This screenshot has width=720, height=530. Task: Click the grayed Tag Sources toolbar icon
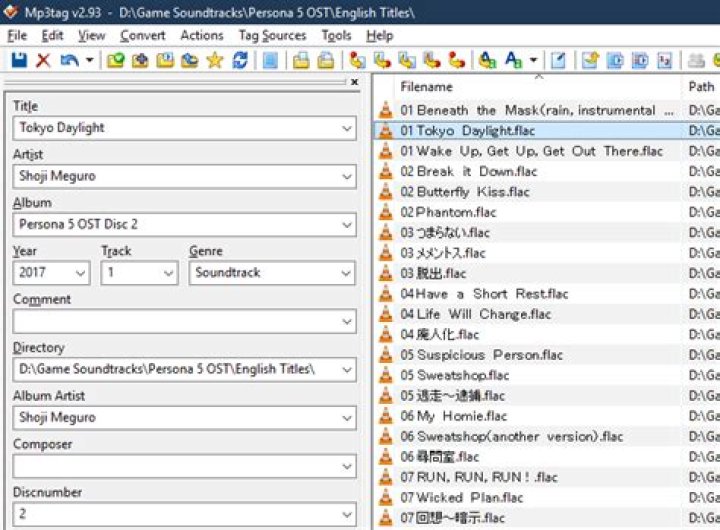pyautogui.click(x=696, y=60)
